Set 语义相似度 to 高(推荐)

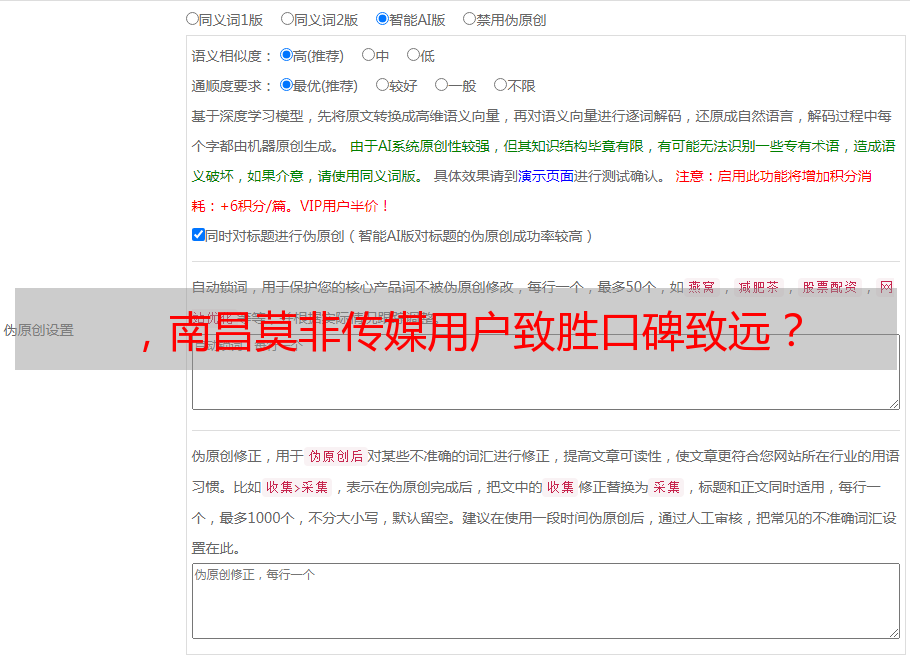tap(286, 55)
